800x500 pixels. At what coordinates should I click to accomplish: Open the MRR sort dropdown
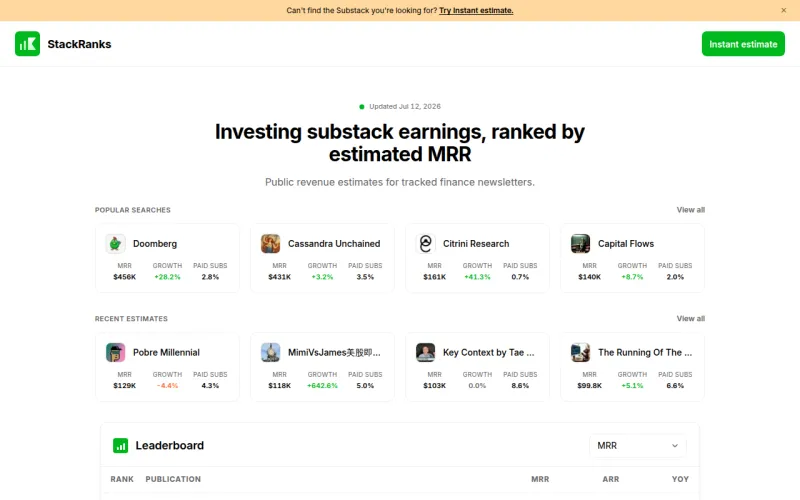(638, 445)
